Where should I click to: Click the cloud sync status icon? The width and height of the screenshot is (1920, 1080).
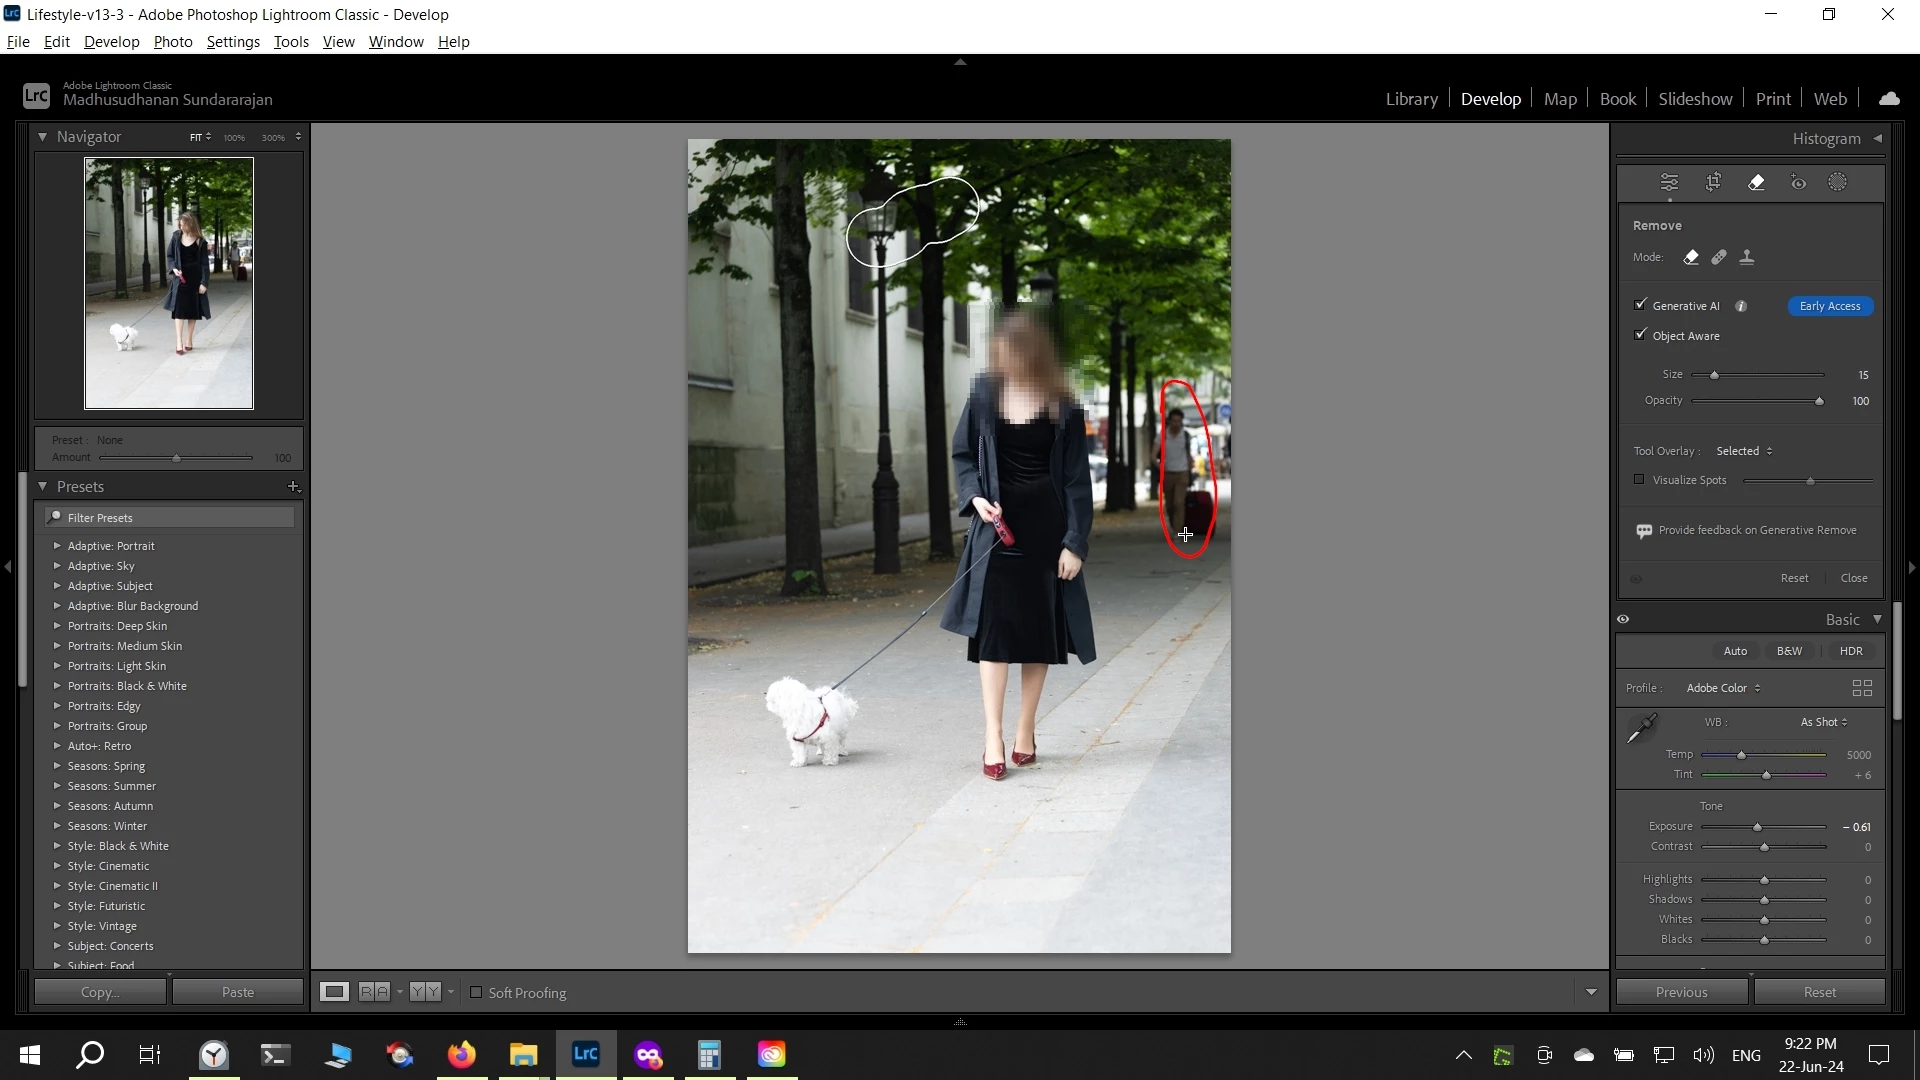coord(1889,98)
